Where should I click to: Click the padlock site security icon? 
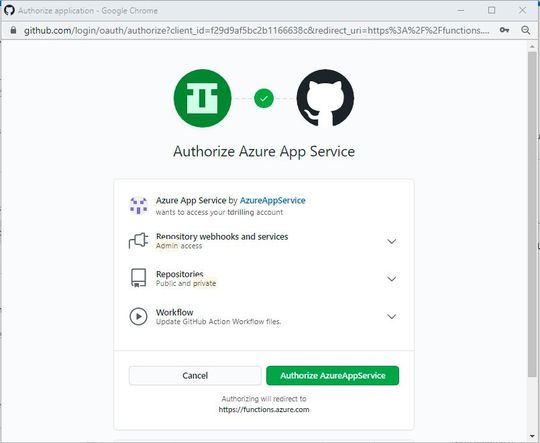(x=13, y=30)
